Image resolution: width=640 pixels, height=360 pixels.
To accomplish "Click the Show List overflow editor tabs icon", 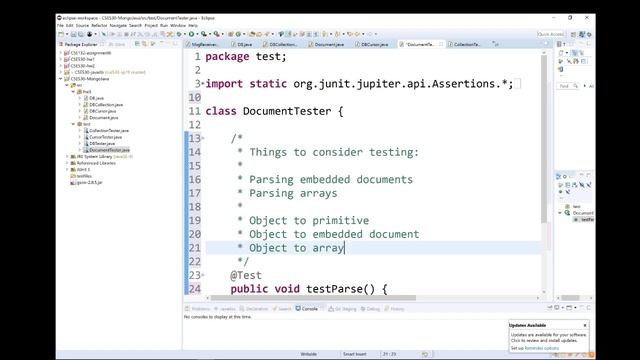I will click(x=496, y=44).
